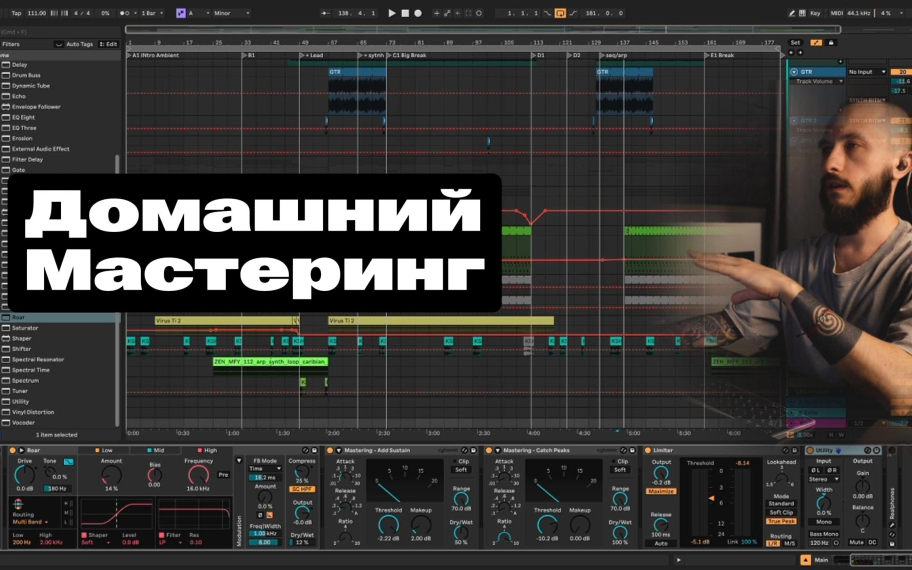Adjust the Roar Drive knob
Viewport: 912px width, 570px height.
pyautogui.click(x=23, y=474)
